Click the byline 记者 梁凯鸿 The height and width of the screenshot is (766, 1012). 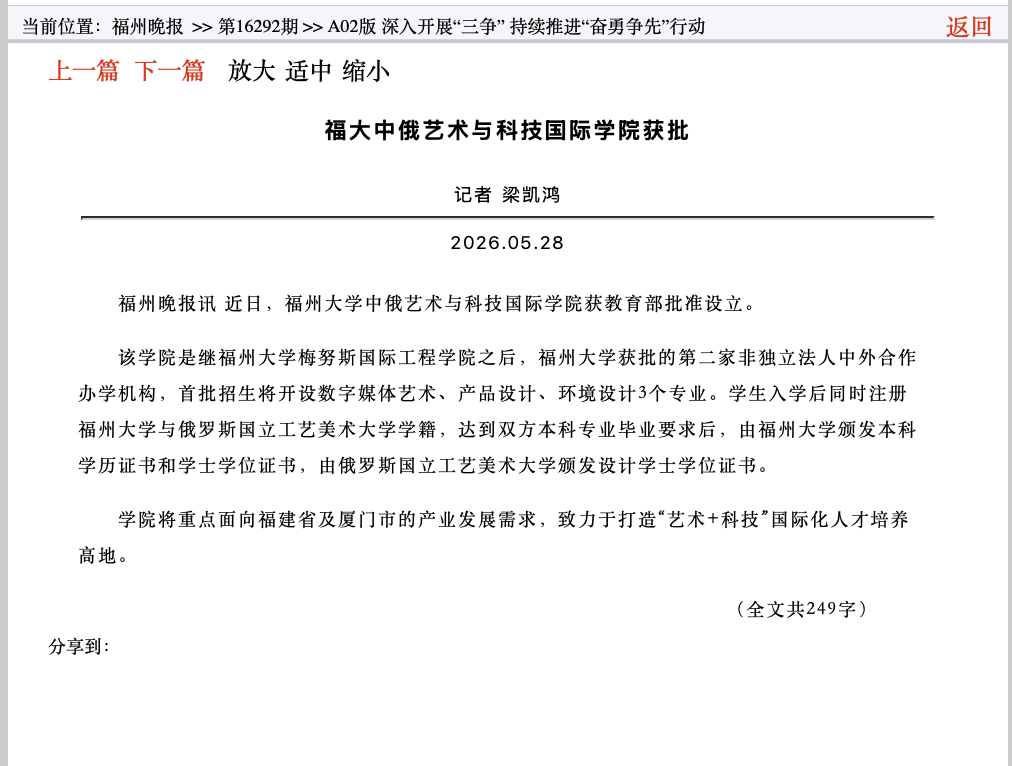point(507,195)
